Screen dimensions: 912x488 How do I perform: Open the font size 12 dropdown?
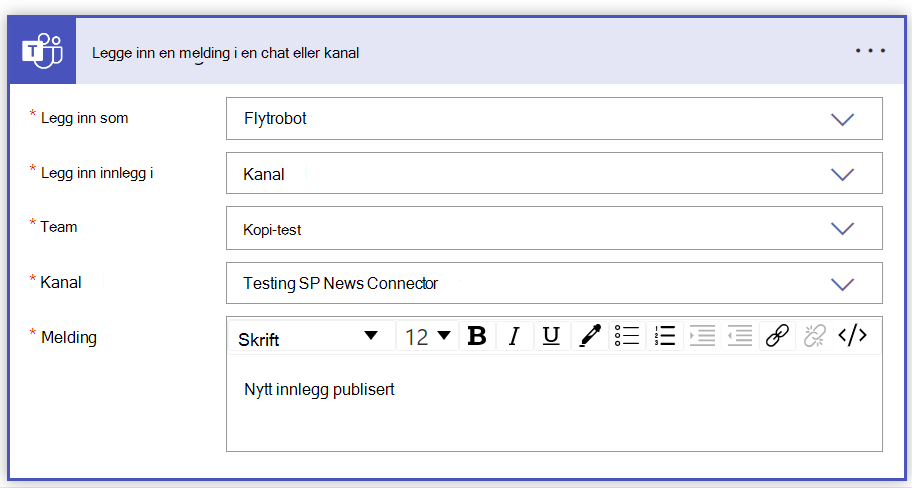pyautogui.click(x=428, y=336)
